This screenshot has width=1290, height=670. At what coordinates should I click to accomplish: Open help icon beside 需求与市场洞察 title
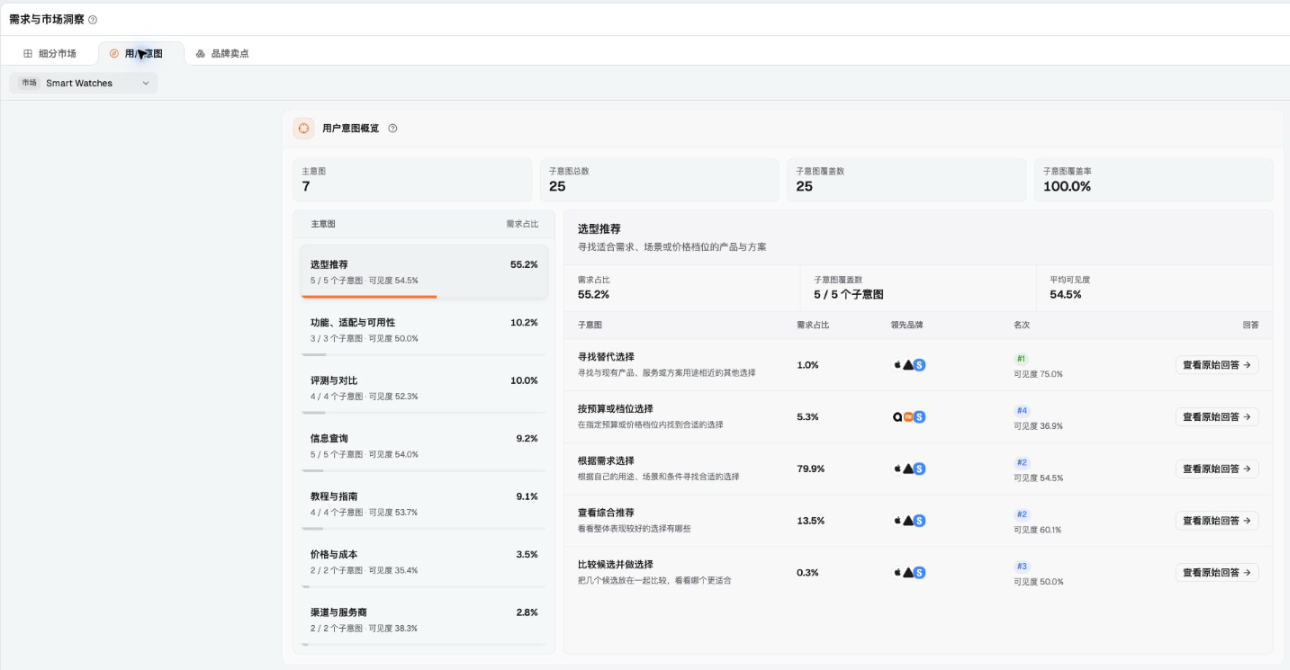[93, 19]
